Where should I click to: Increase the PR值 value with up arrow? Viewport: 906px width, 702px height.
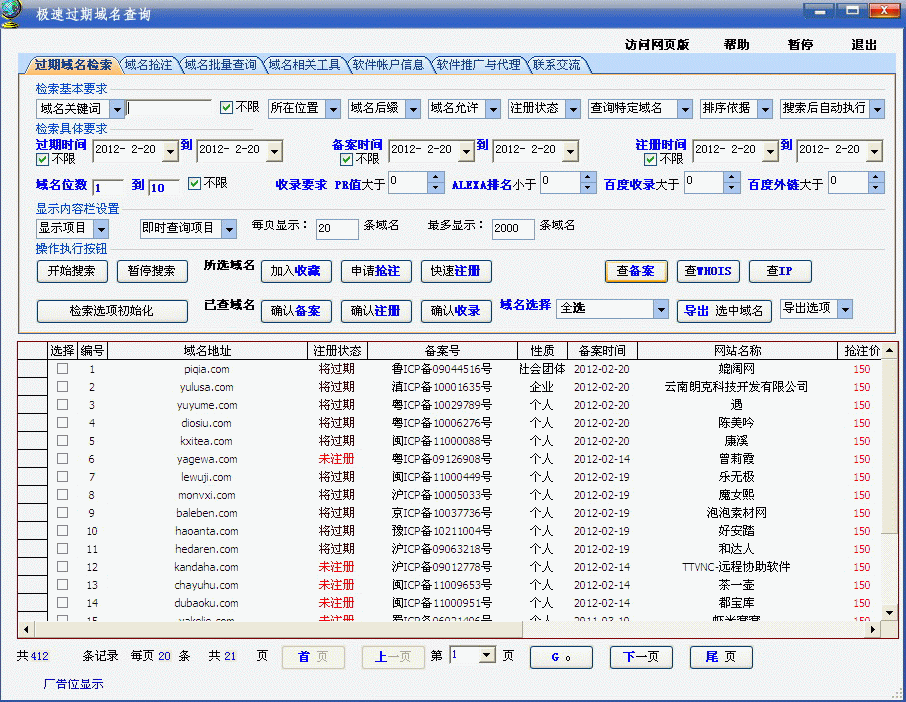pyautogui.click(x=435, y=177)
